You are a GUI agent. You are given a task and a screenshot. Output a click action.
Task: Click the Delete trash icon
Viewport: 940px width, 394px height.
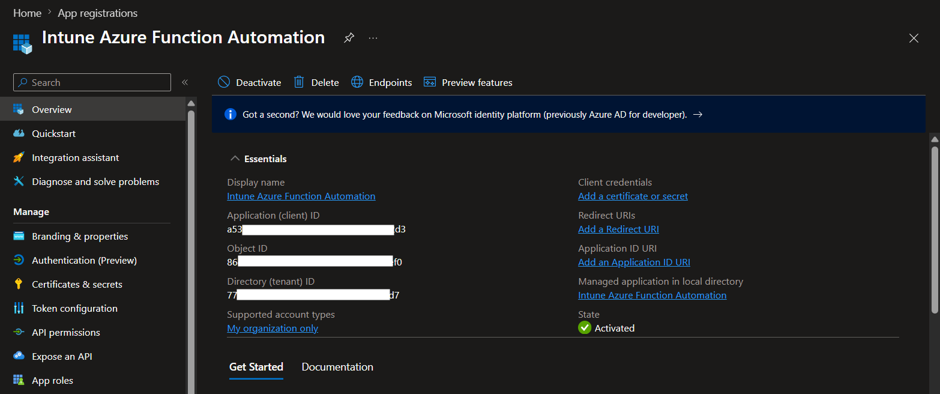tap(299, 82)
